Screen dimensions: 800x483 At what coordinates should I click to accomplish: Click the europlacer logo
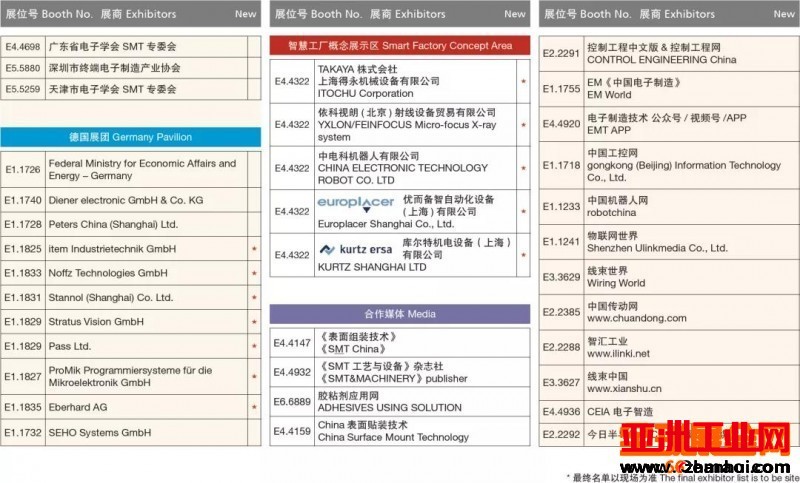356,203
